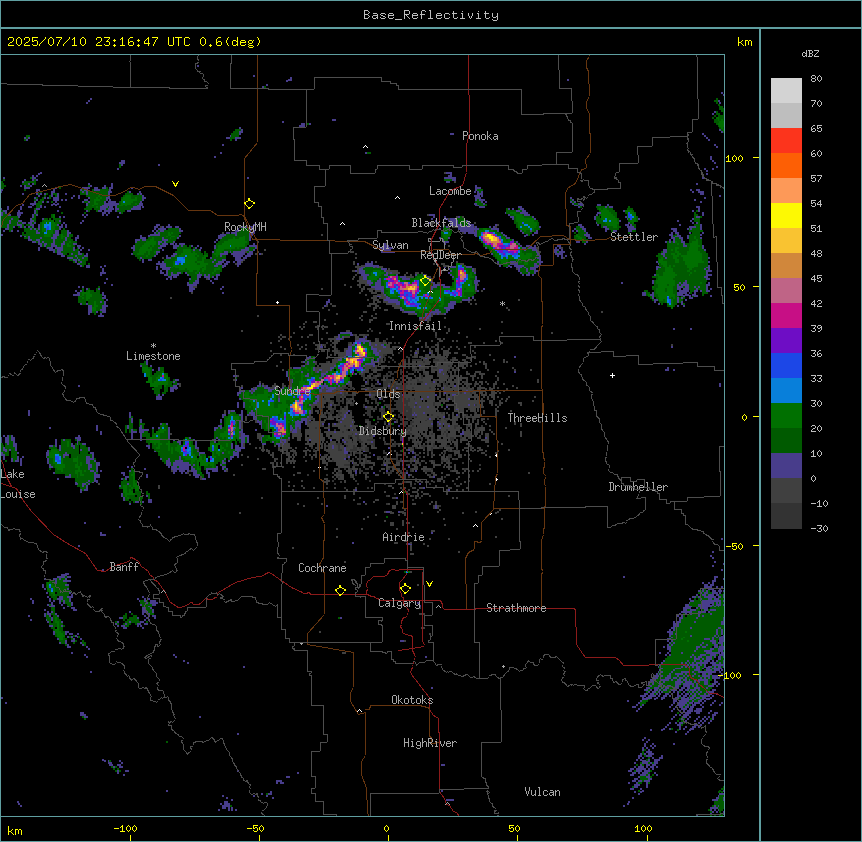Click the Limestone label

pos(153,356)
